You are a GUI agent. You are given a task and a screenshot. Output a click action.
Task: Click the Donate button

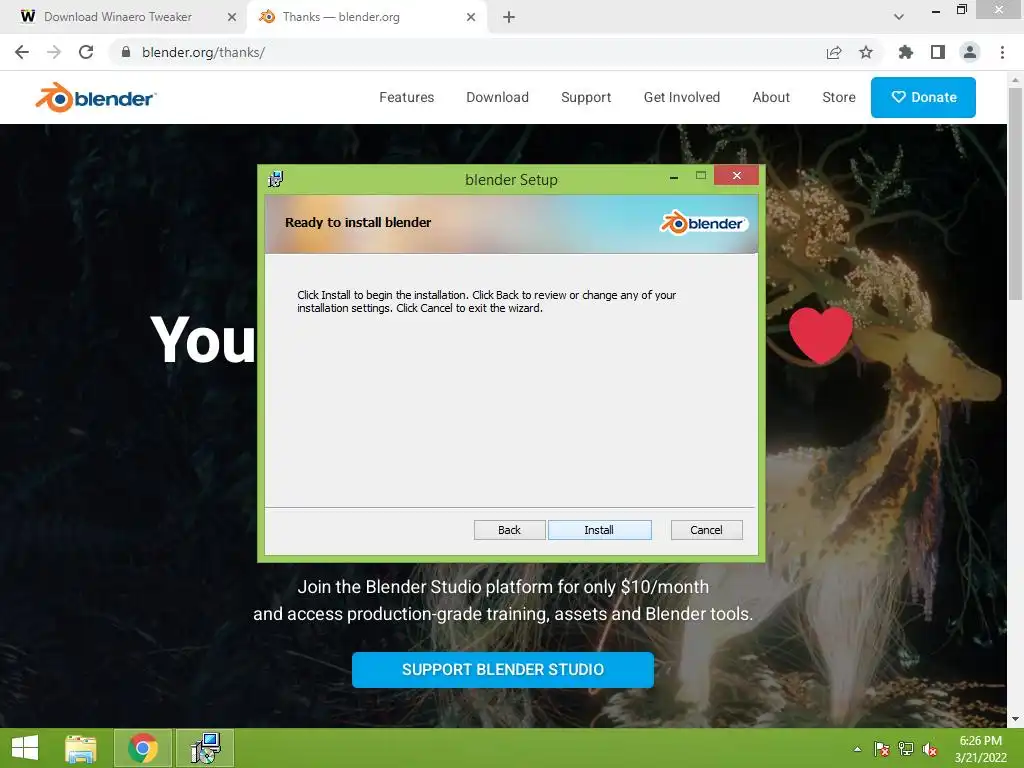[x=923, y=97]
